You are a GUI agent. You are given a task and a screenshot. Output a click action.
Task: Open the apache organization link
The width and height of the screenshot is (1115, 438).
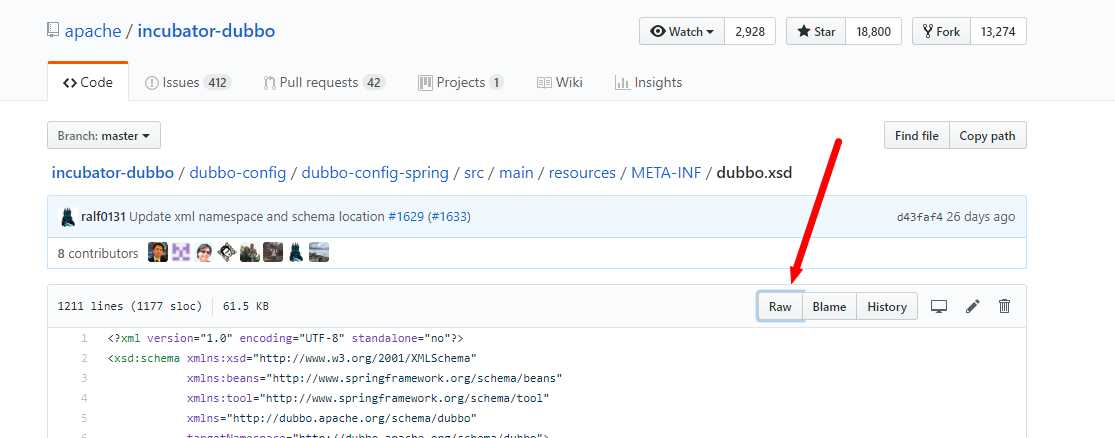click(92, 31)
